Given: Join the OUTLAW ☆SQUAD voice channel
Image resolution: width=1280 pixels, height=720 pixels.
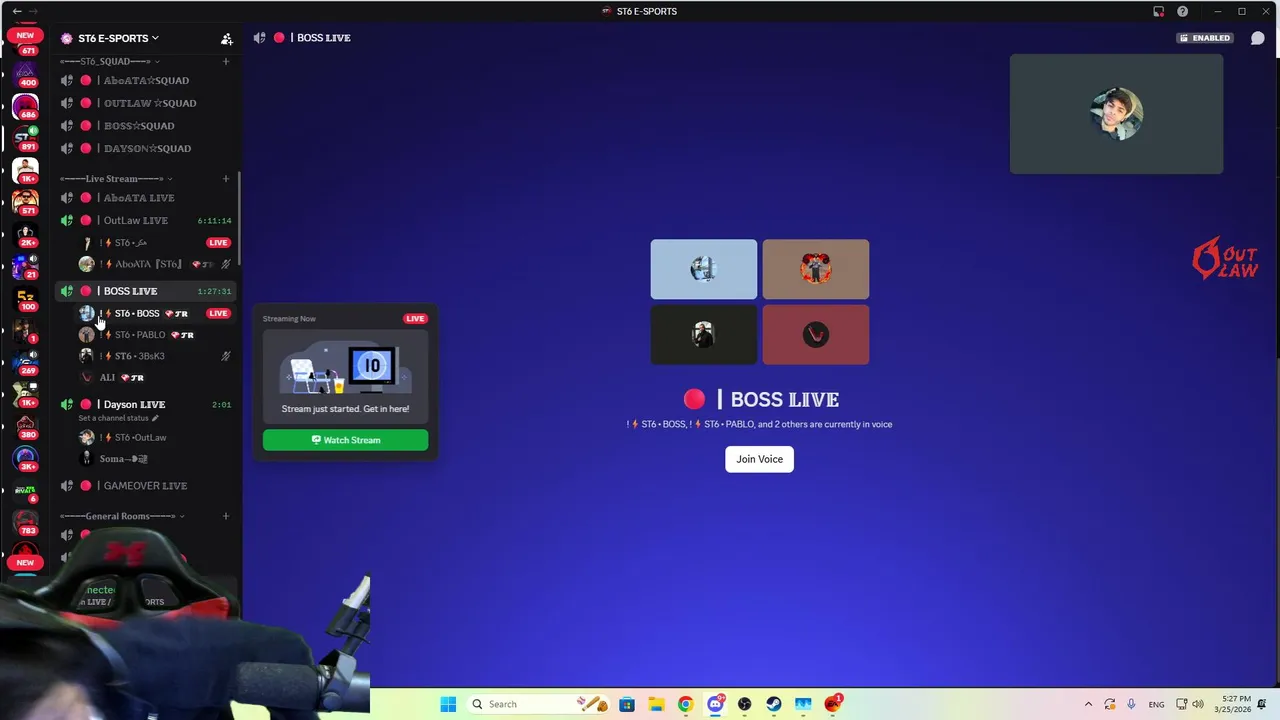Looking at the screenshot, I should click(147, 103).
